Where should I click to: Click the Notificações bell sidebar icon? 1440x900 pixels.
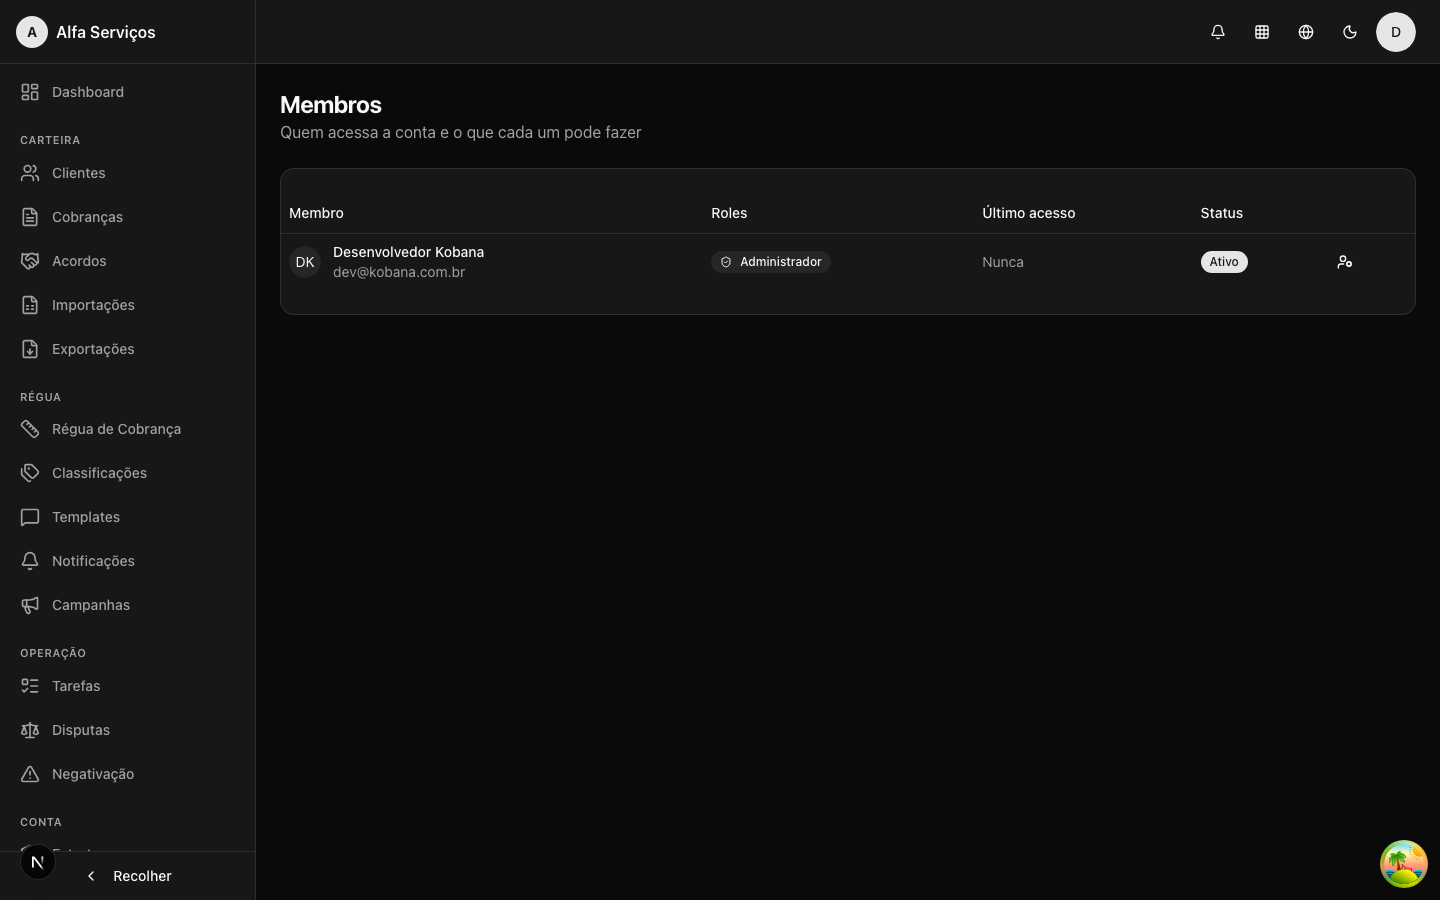tap(30, 561)
